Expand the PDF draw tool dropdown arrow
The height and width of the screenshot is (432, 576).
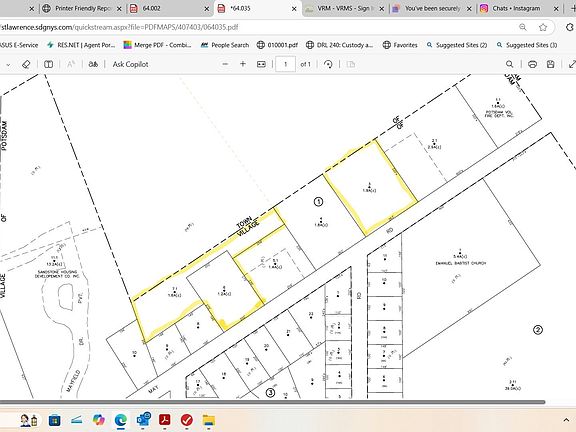point(8,65)
